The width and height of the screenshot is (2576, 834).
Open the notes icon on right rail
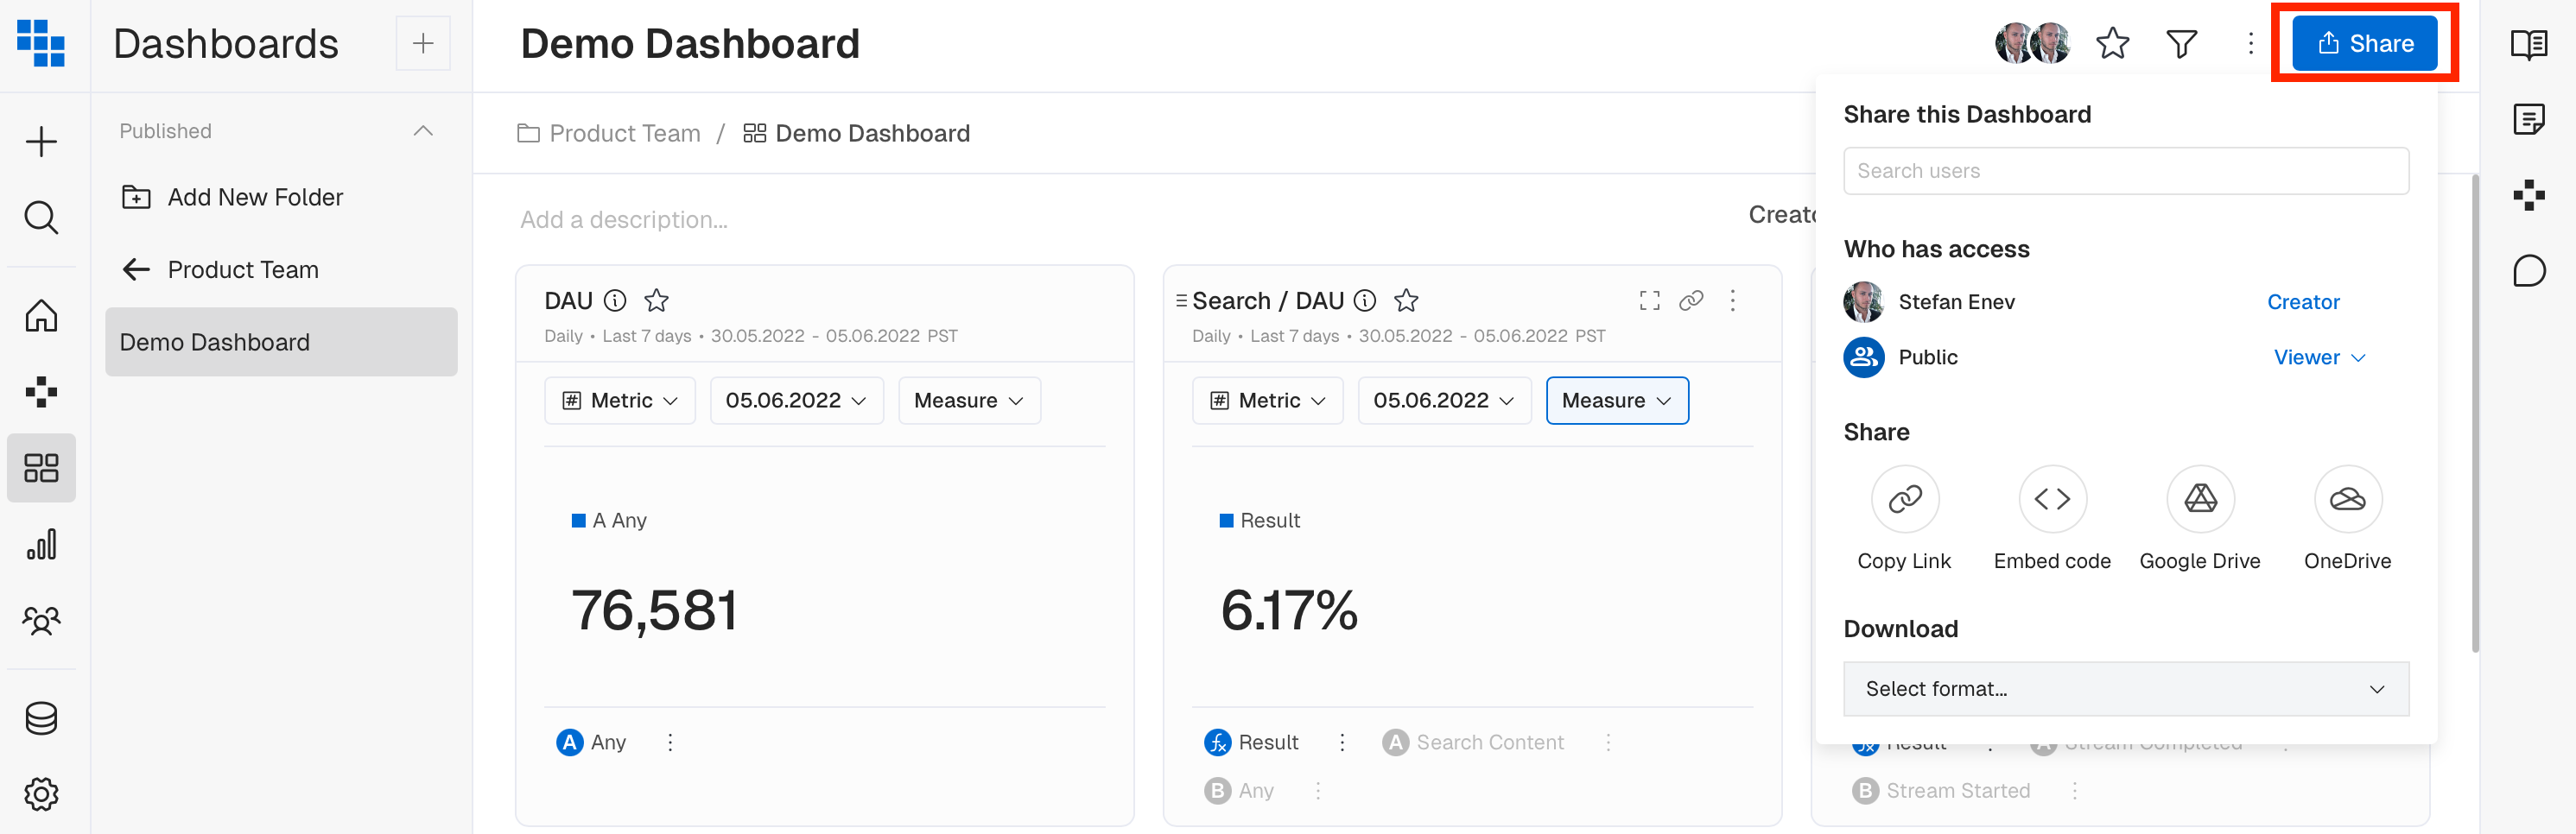(2528, 120)
